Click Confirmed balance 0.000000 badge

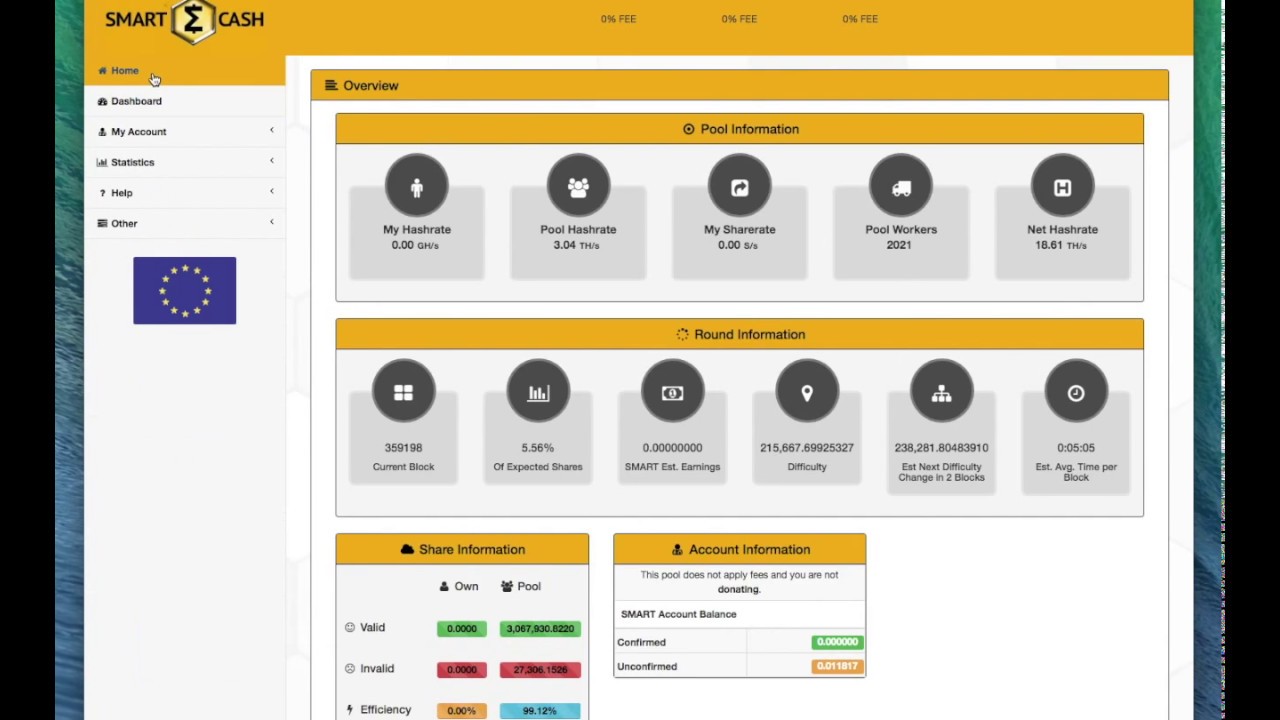click(837, 642)
